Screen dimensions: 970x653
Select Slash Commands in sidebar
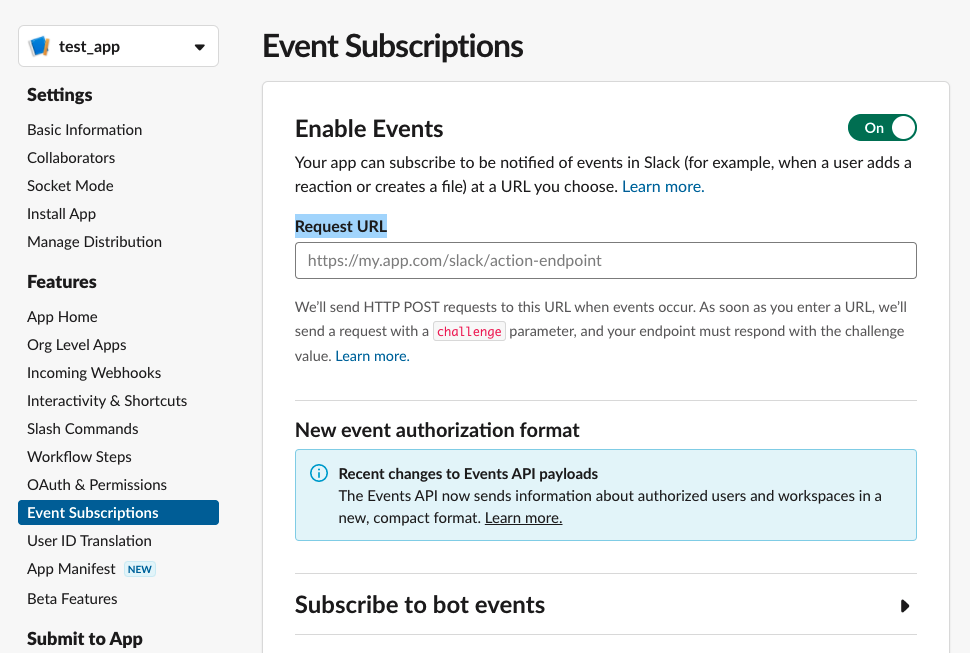click(83, 429)
